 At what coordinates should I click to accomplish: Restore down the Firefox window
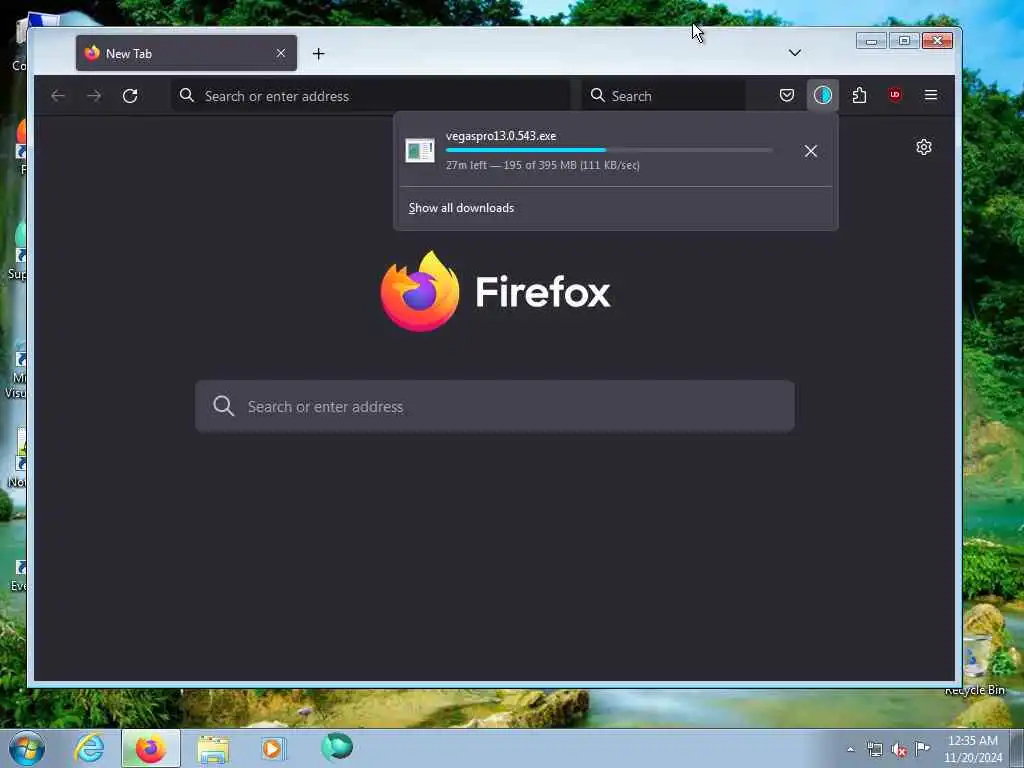point(904,41)
